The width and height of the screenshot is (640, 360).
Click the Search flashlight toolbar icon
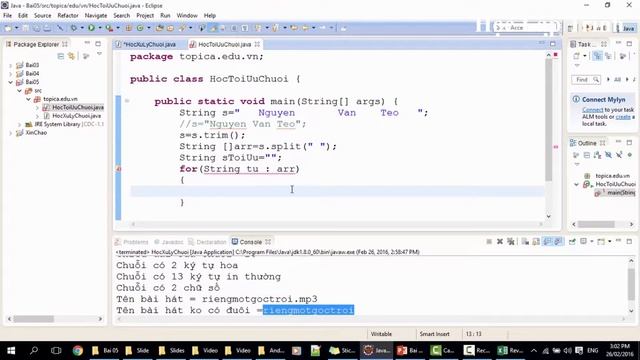pos(182,28)
